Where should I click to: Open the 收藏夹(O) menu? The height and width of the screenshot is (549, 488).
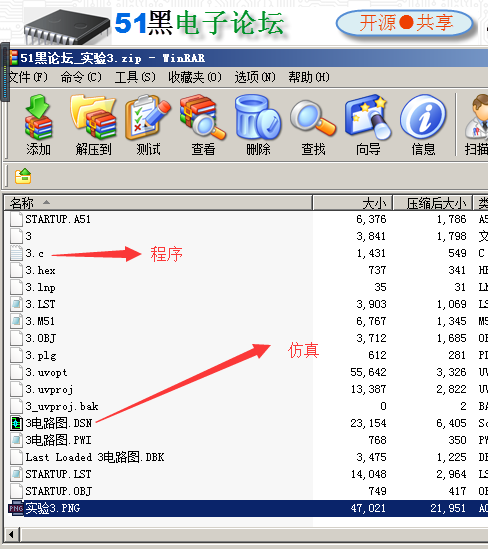pyautogui.click(x=195, y=77)
